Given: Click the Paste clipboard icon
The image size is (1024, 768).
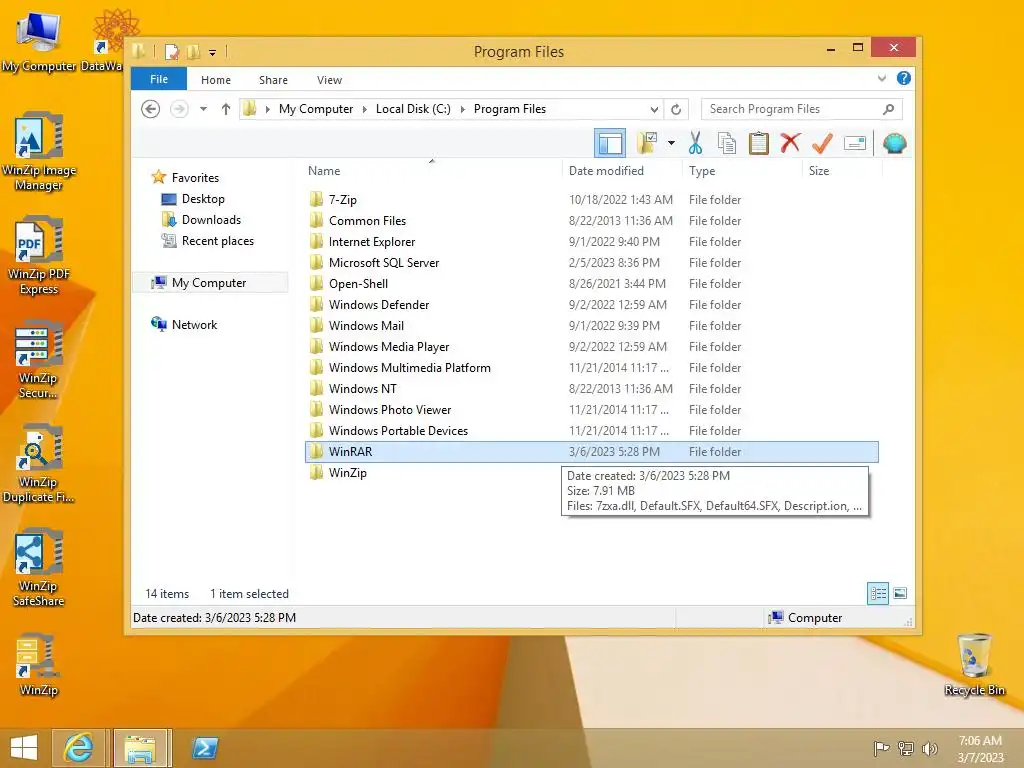Looking at the screenshot, I should point(758,143).
